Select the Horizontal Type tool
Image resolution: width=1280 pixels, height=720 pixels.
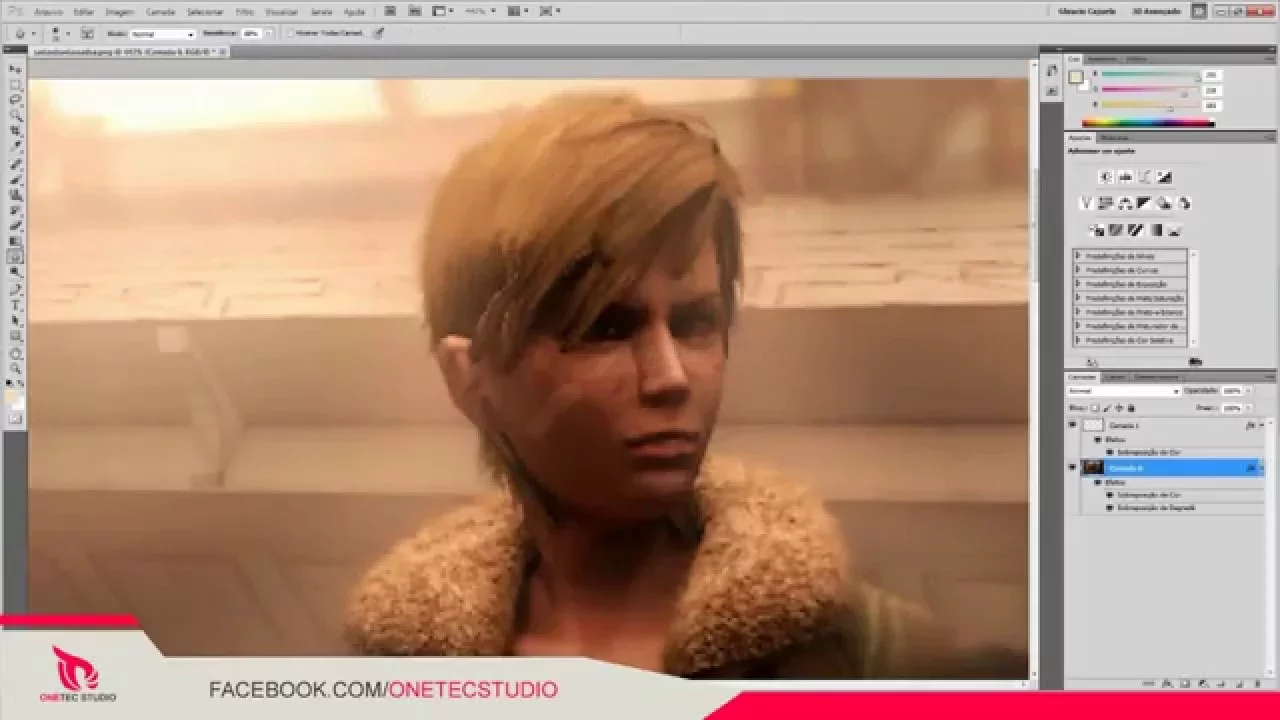pyautogui.click(x=16, y=305)
